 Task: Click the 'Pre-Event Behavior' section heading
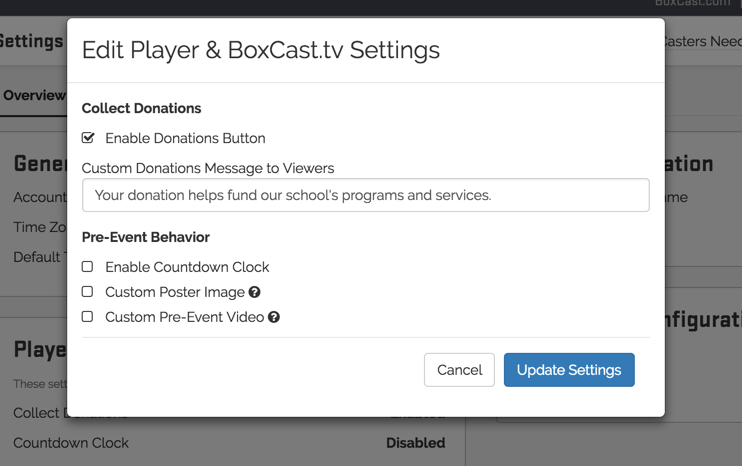pos(145,237)
